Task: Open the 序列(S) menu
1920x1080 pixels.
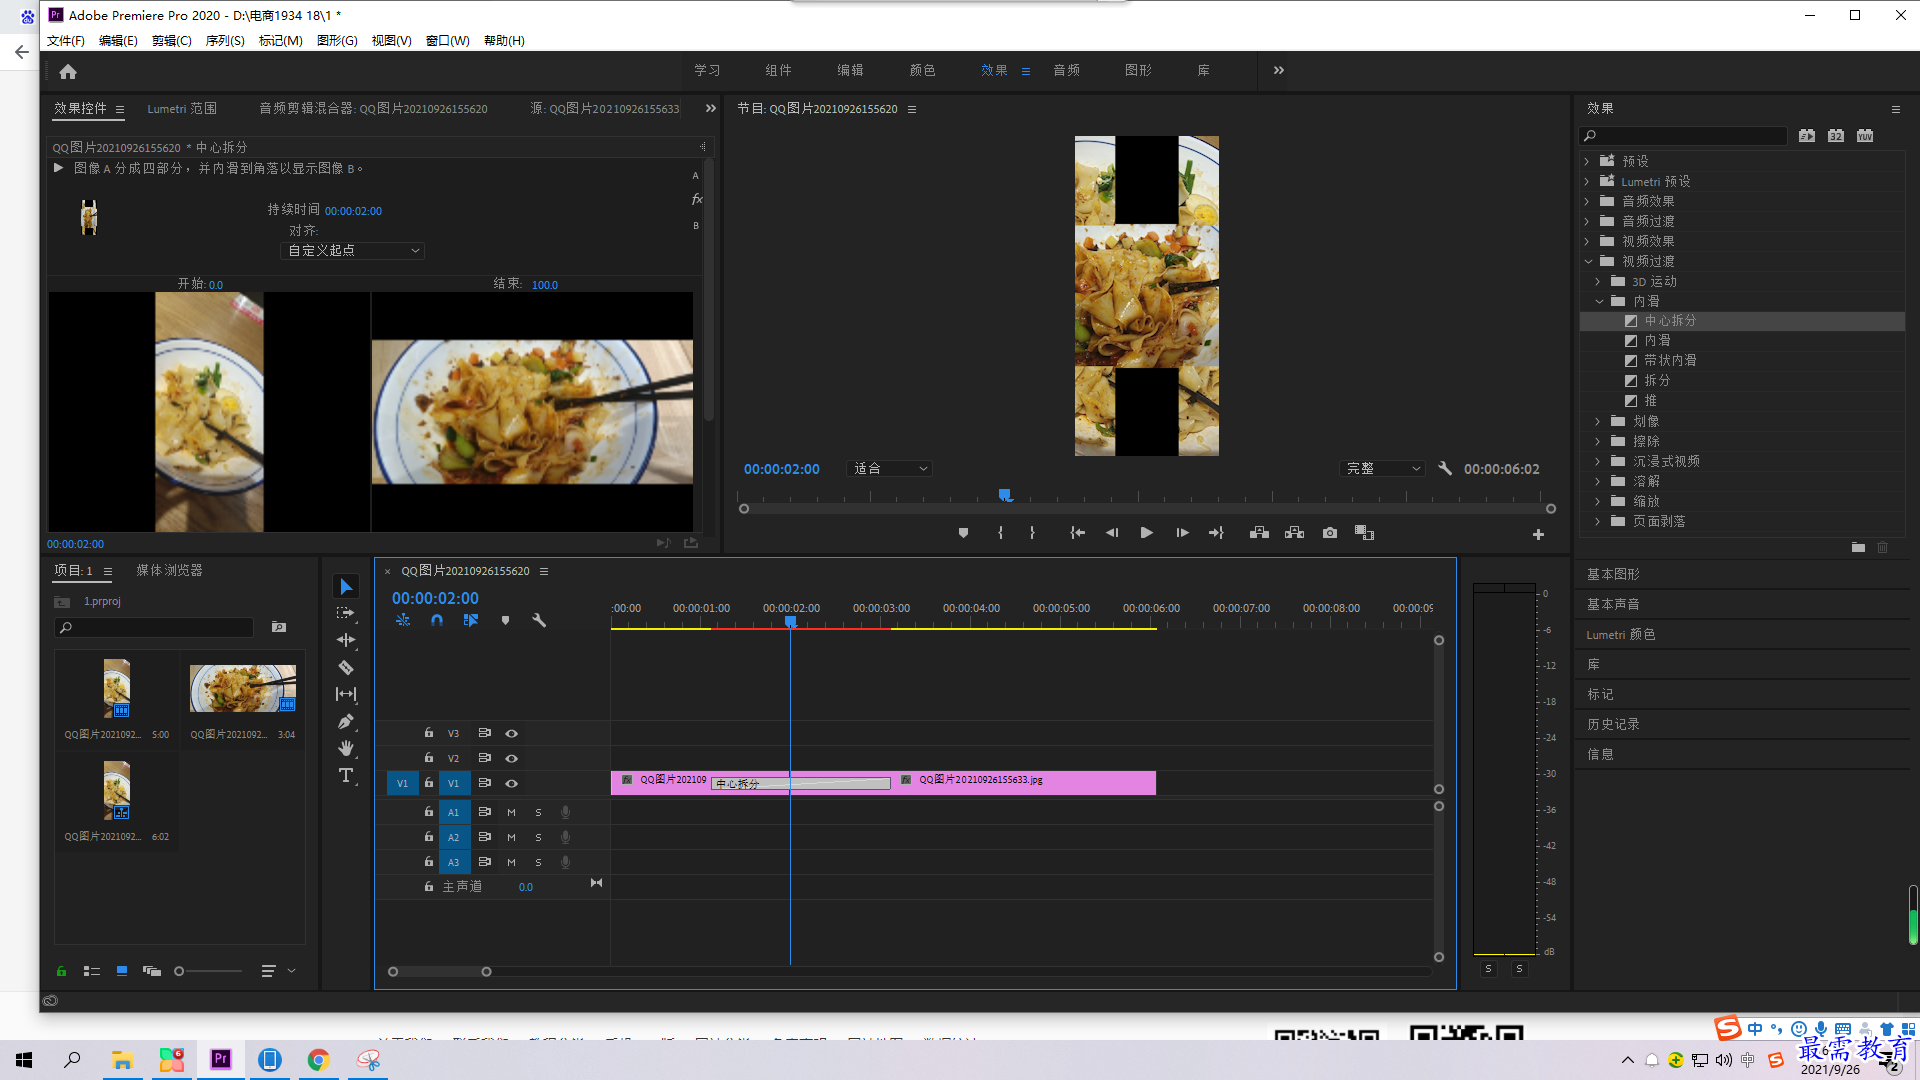Action: (x=225, y=40)
